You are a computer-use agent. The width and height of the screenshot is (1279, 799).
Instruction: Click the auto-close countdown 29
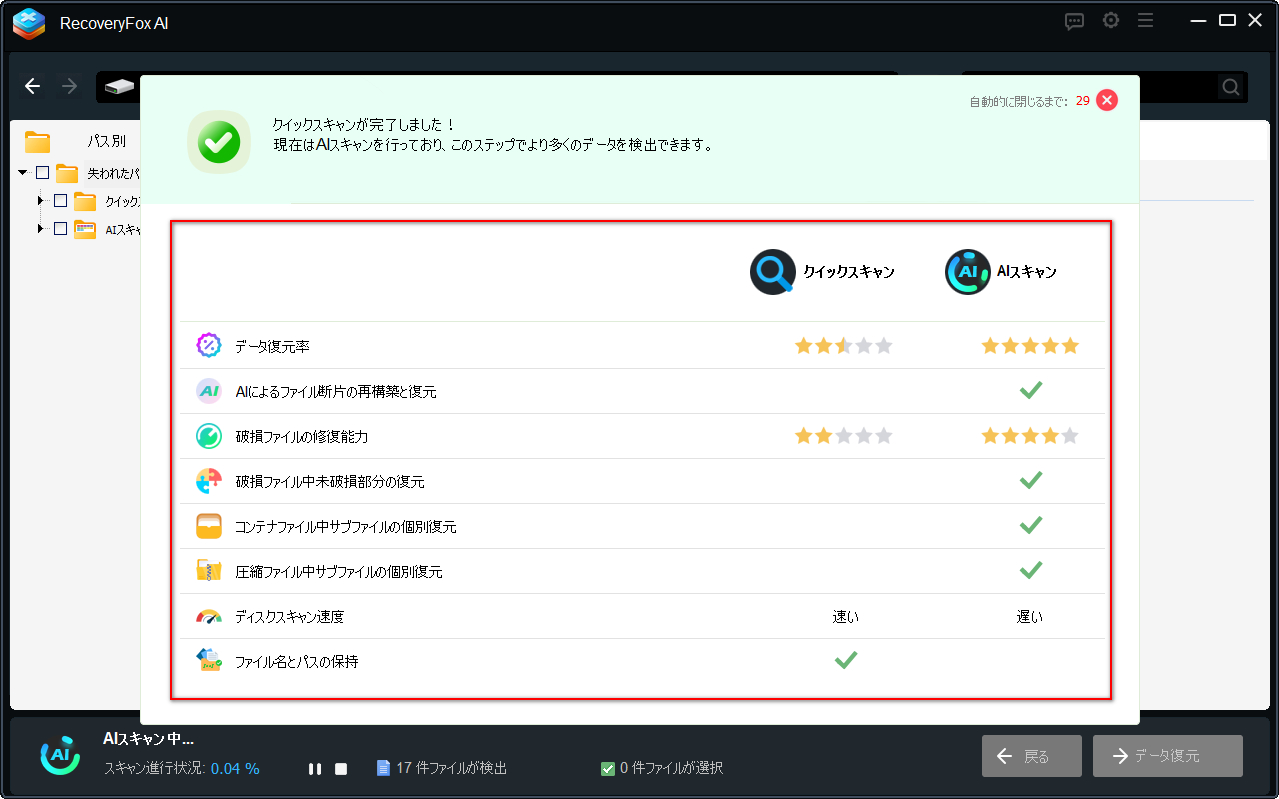coord(1083,101)
